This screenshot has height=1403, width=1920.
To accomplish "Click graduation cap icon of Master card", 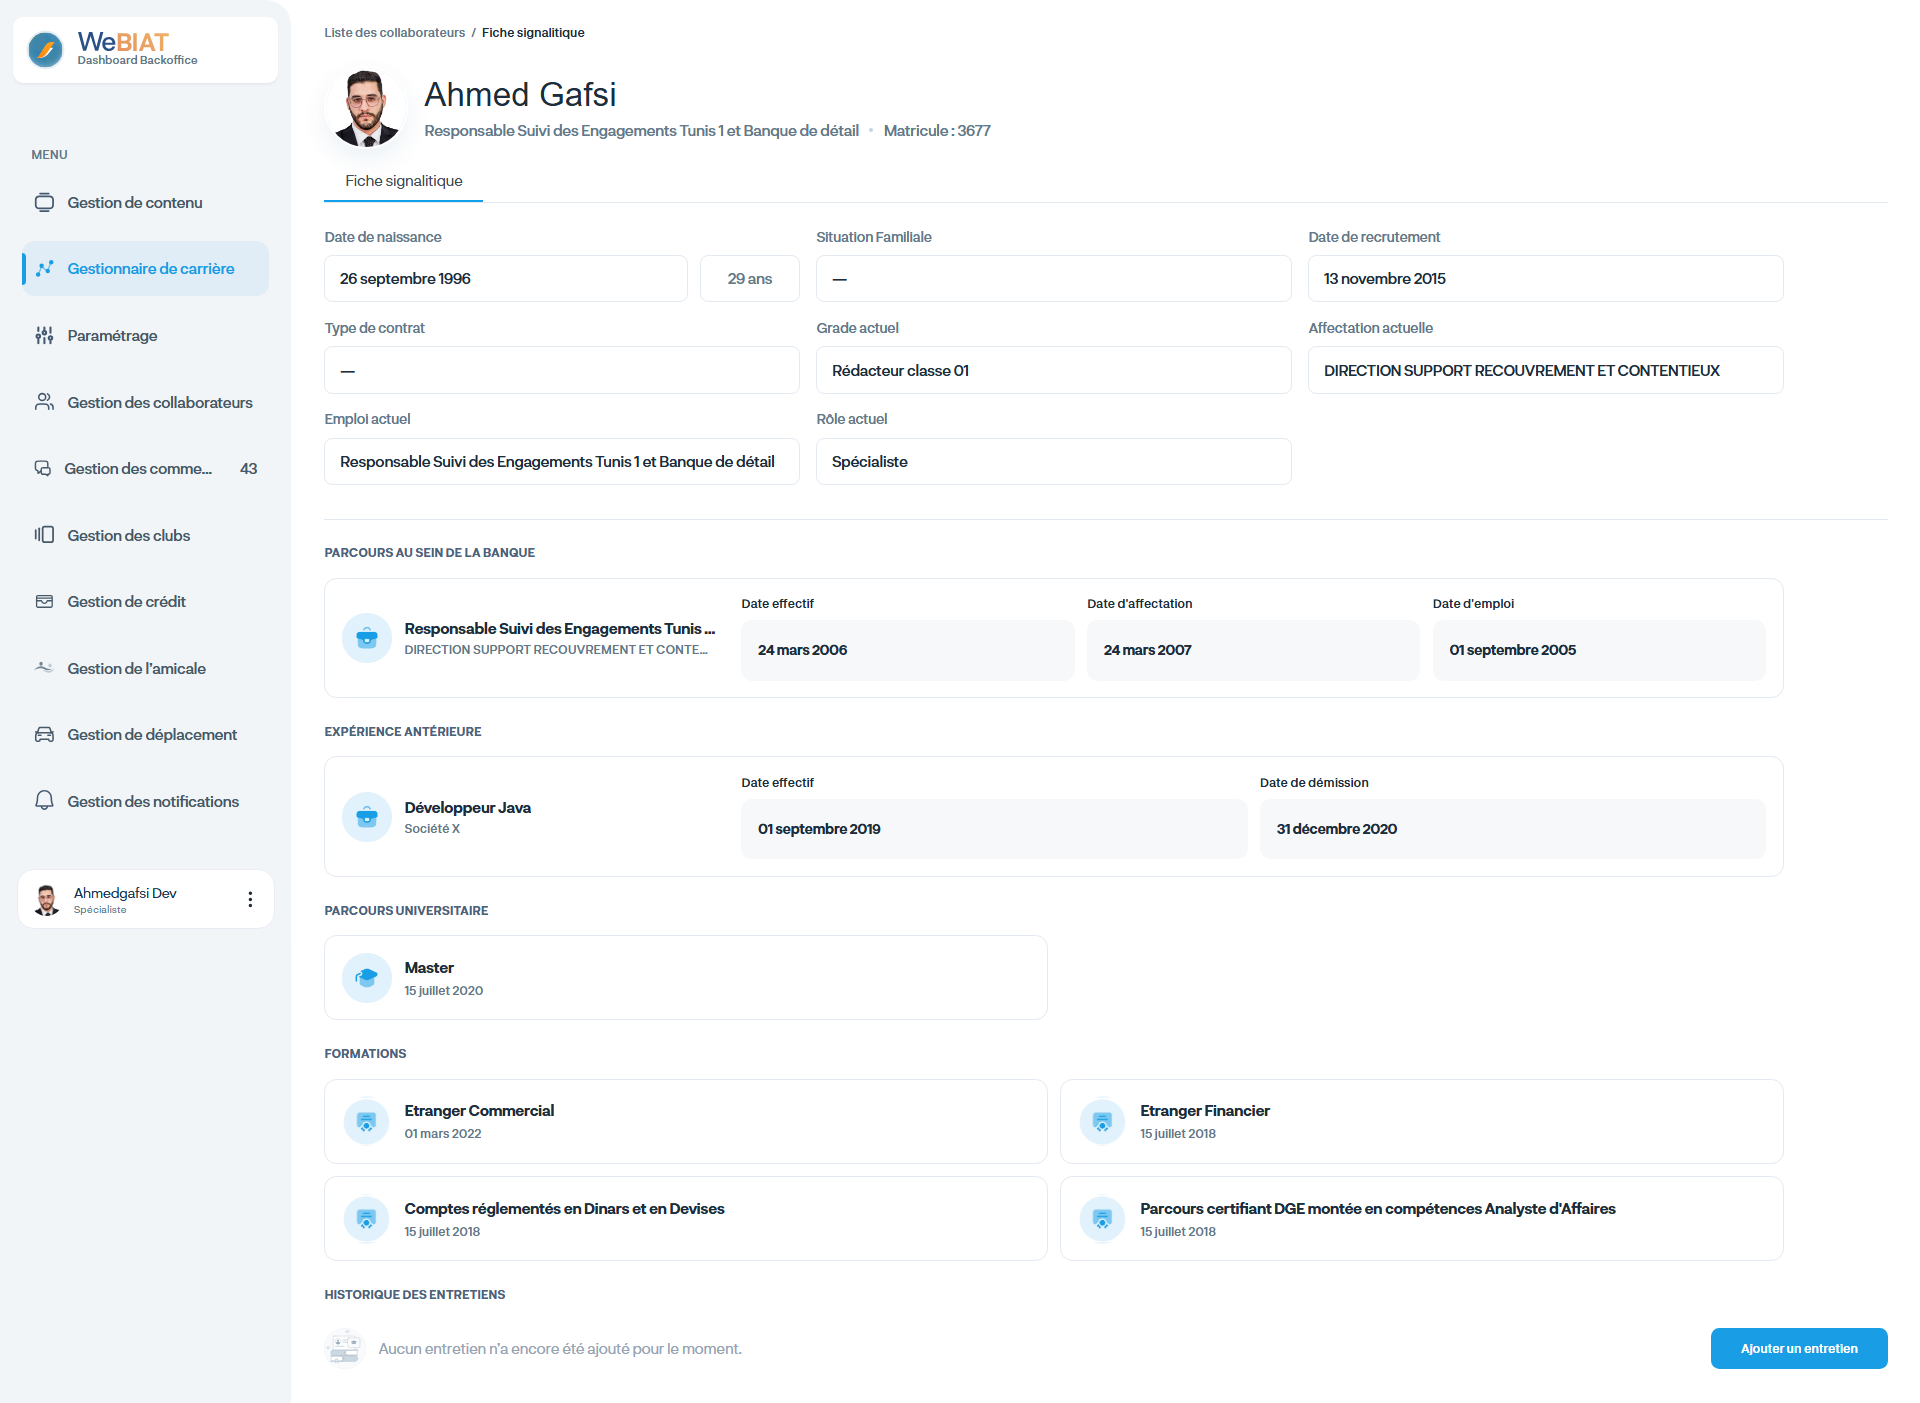I will point(367,977).
